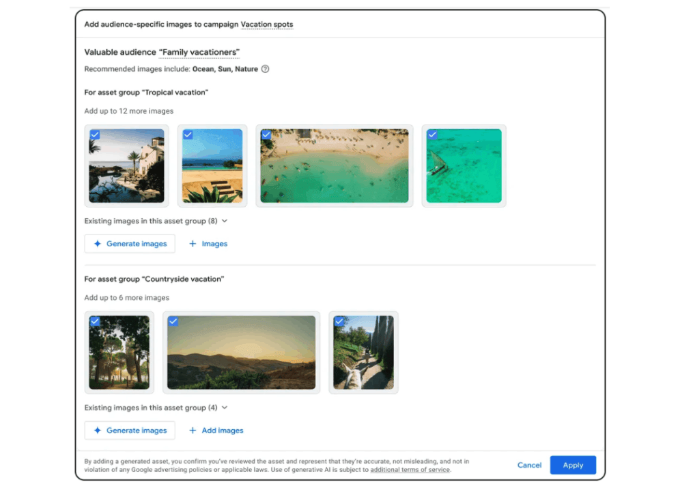
Task: Click "Ocean, Sun, Nature" recommended keywords
Action: click(x=225, y=69)
